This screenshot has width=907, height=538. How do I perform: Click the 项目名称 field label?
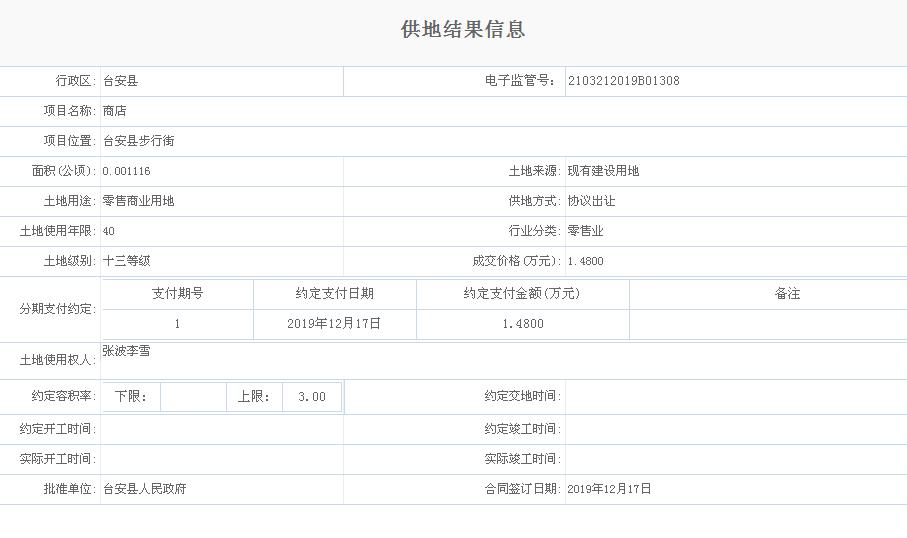point(70,111)
